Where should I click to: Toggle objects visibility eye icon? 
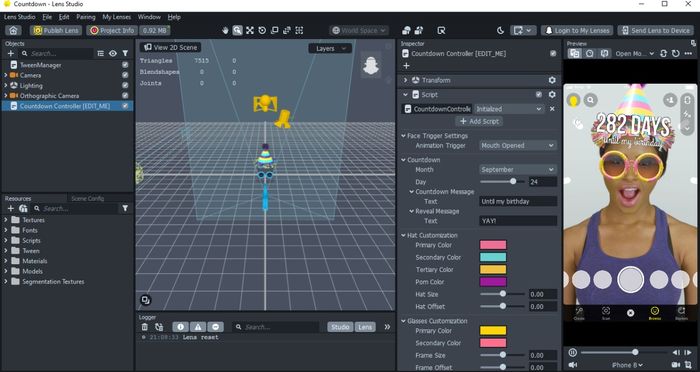113,54
